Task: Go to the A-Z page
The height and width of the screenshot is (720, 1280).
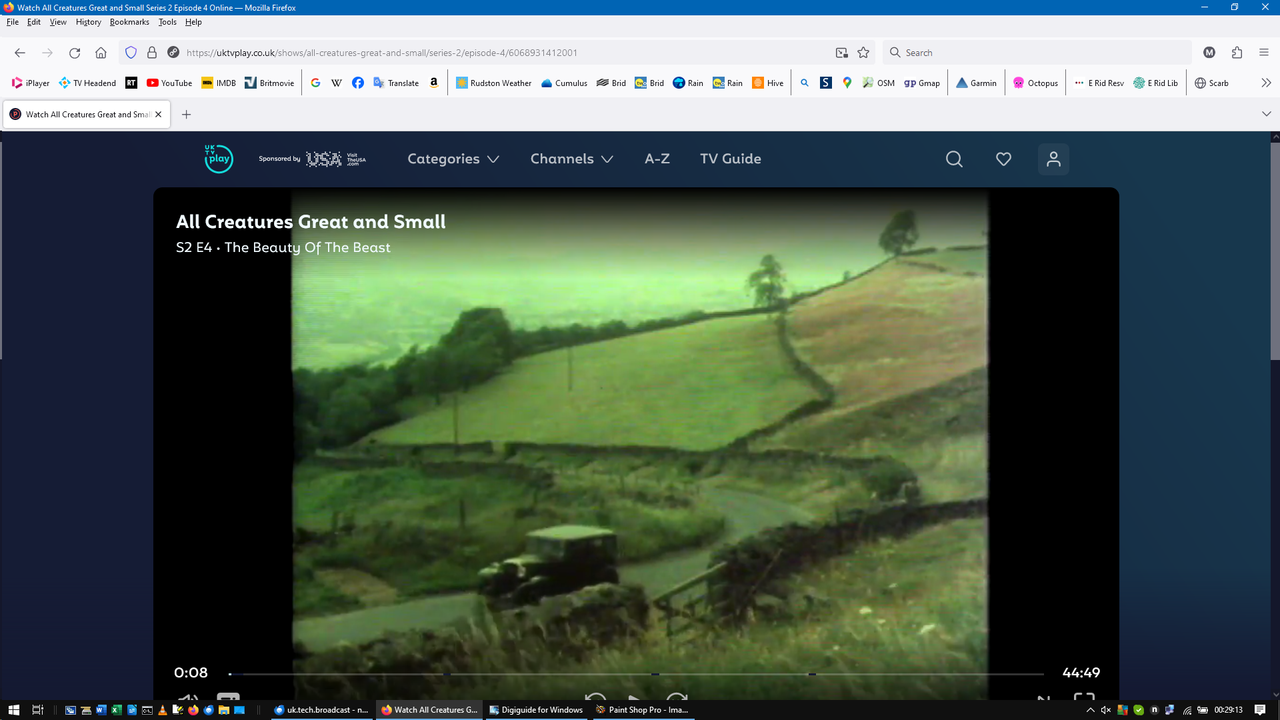Action: point(657,159)
